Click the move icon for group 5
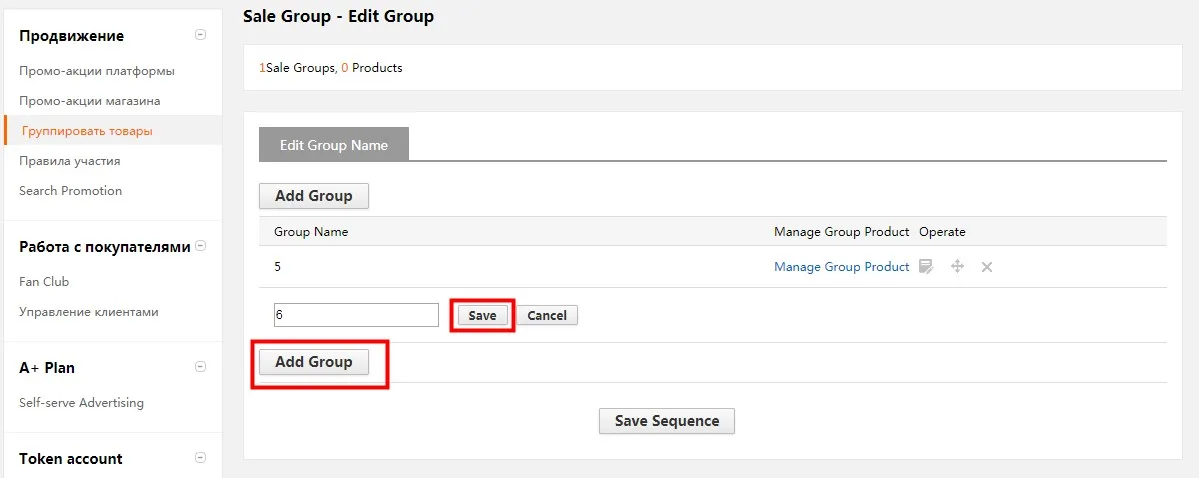This screenshot has width=1199, height=478. pyautogui.click(x=957, y=267)
